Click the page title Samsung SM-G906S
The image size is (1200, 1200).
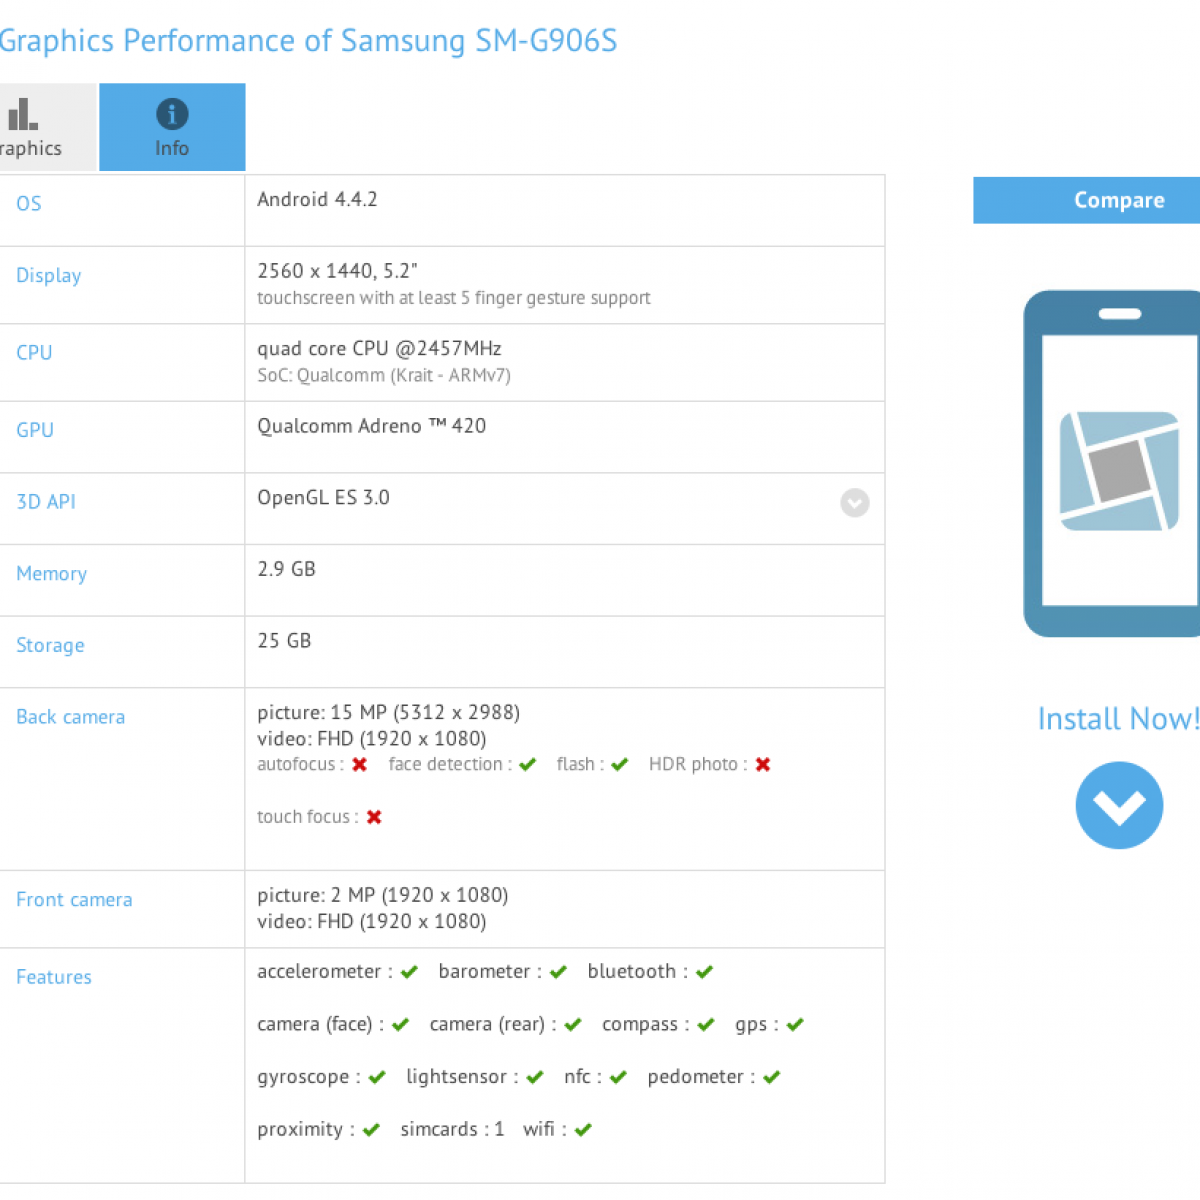point(308,41)
